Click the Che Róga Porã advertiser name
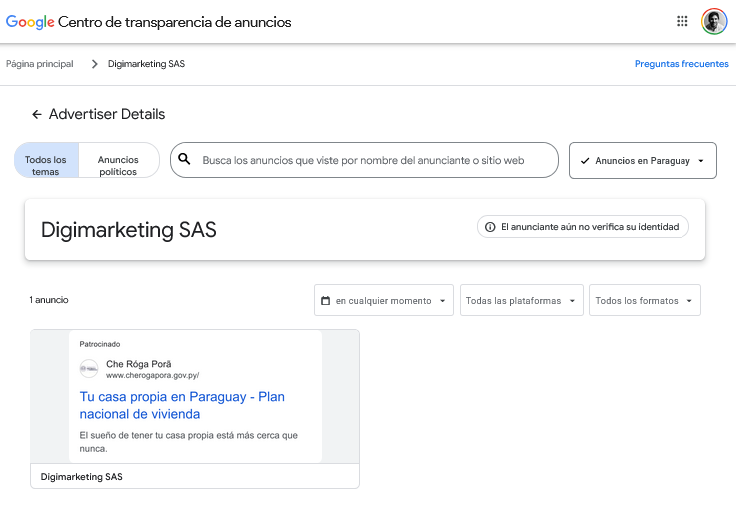Screen dimensions: 737x507 pyautogui.click(x=139, y=364)
